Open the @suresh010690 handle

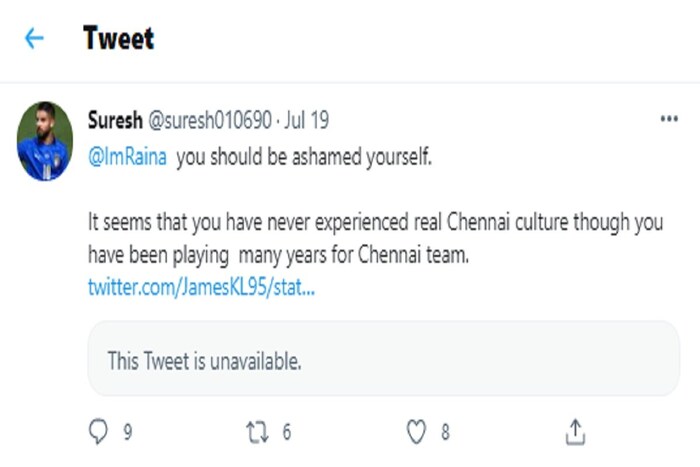click(x=210, y=120)
